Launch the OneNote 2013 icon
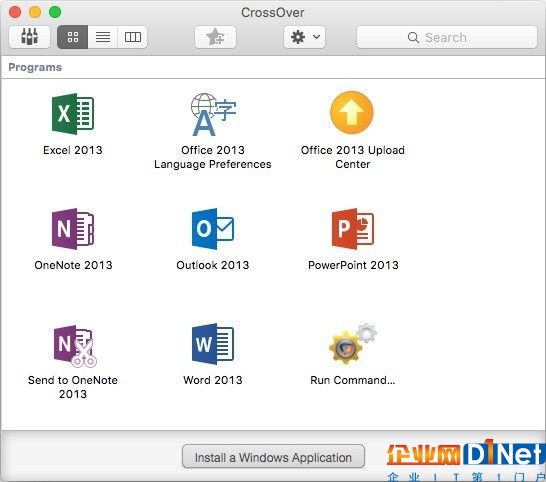Screen dimensions: 546x482 (73, 229)
